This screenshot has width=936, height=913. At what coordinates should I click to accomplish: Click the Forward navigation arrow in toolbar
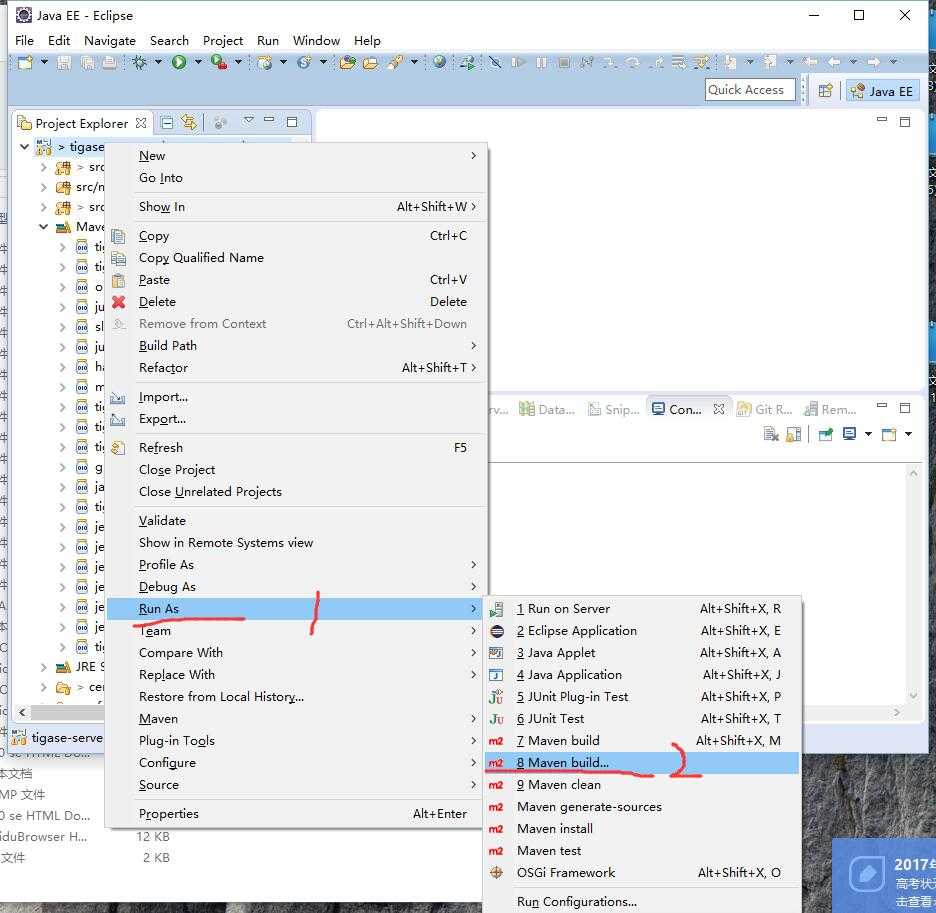click(874, 62)
